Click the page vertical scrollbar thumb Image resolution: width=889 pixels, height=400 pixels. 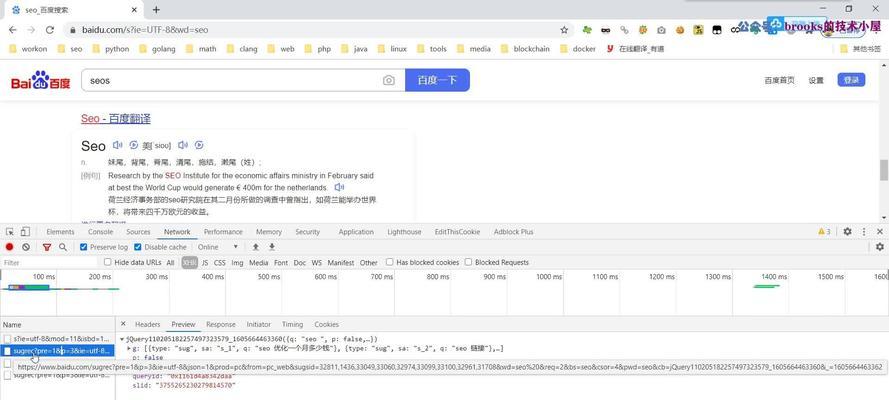click(x=883, y=171)
